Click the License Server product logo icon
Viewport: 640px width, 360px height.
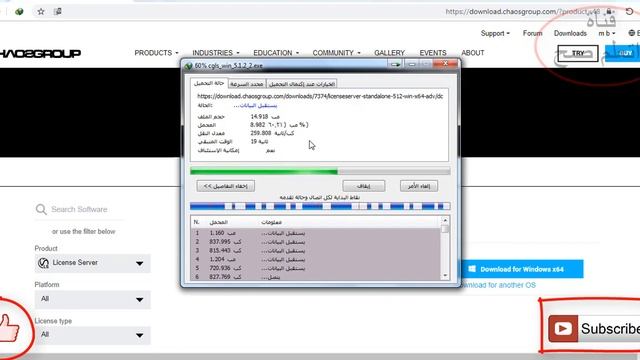point(43,263)
